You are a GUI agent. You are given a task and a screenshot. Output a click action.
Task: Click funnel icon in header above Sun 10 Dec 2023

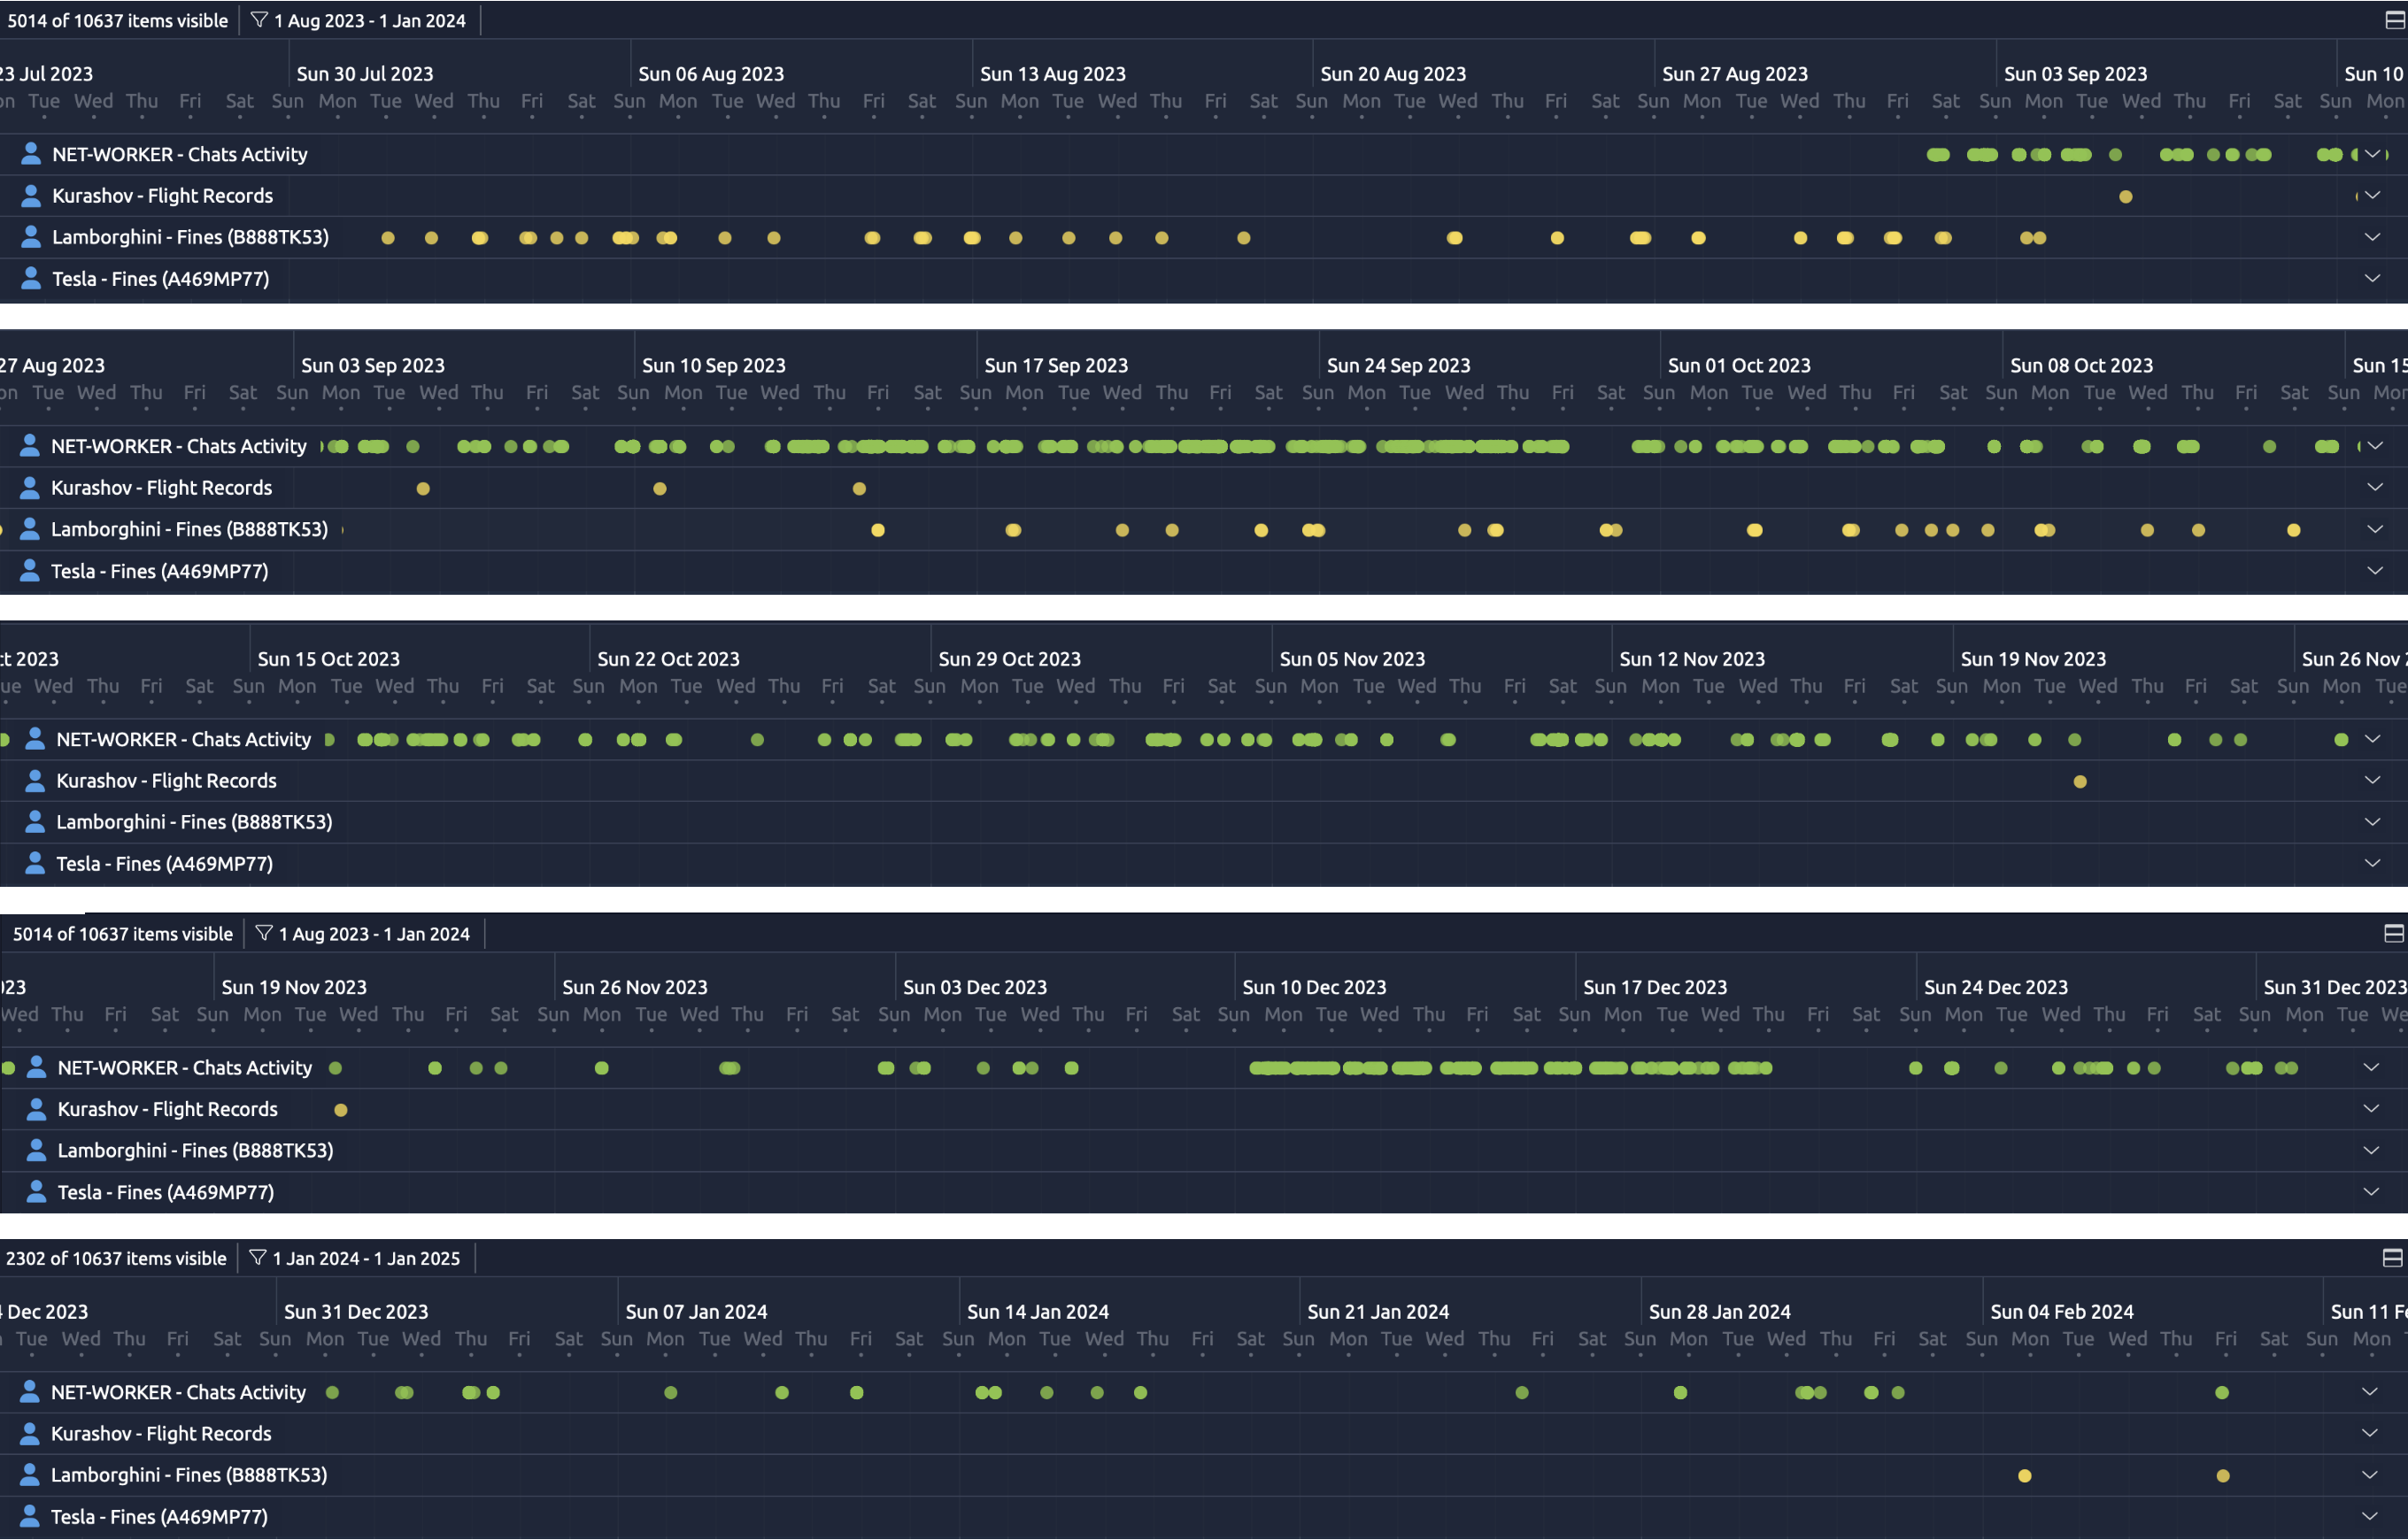(264, 933)
